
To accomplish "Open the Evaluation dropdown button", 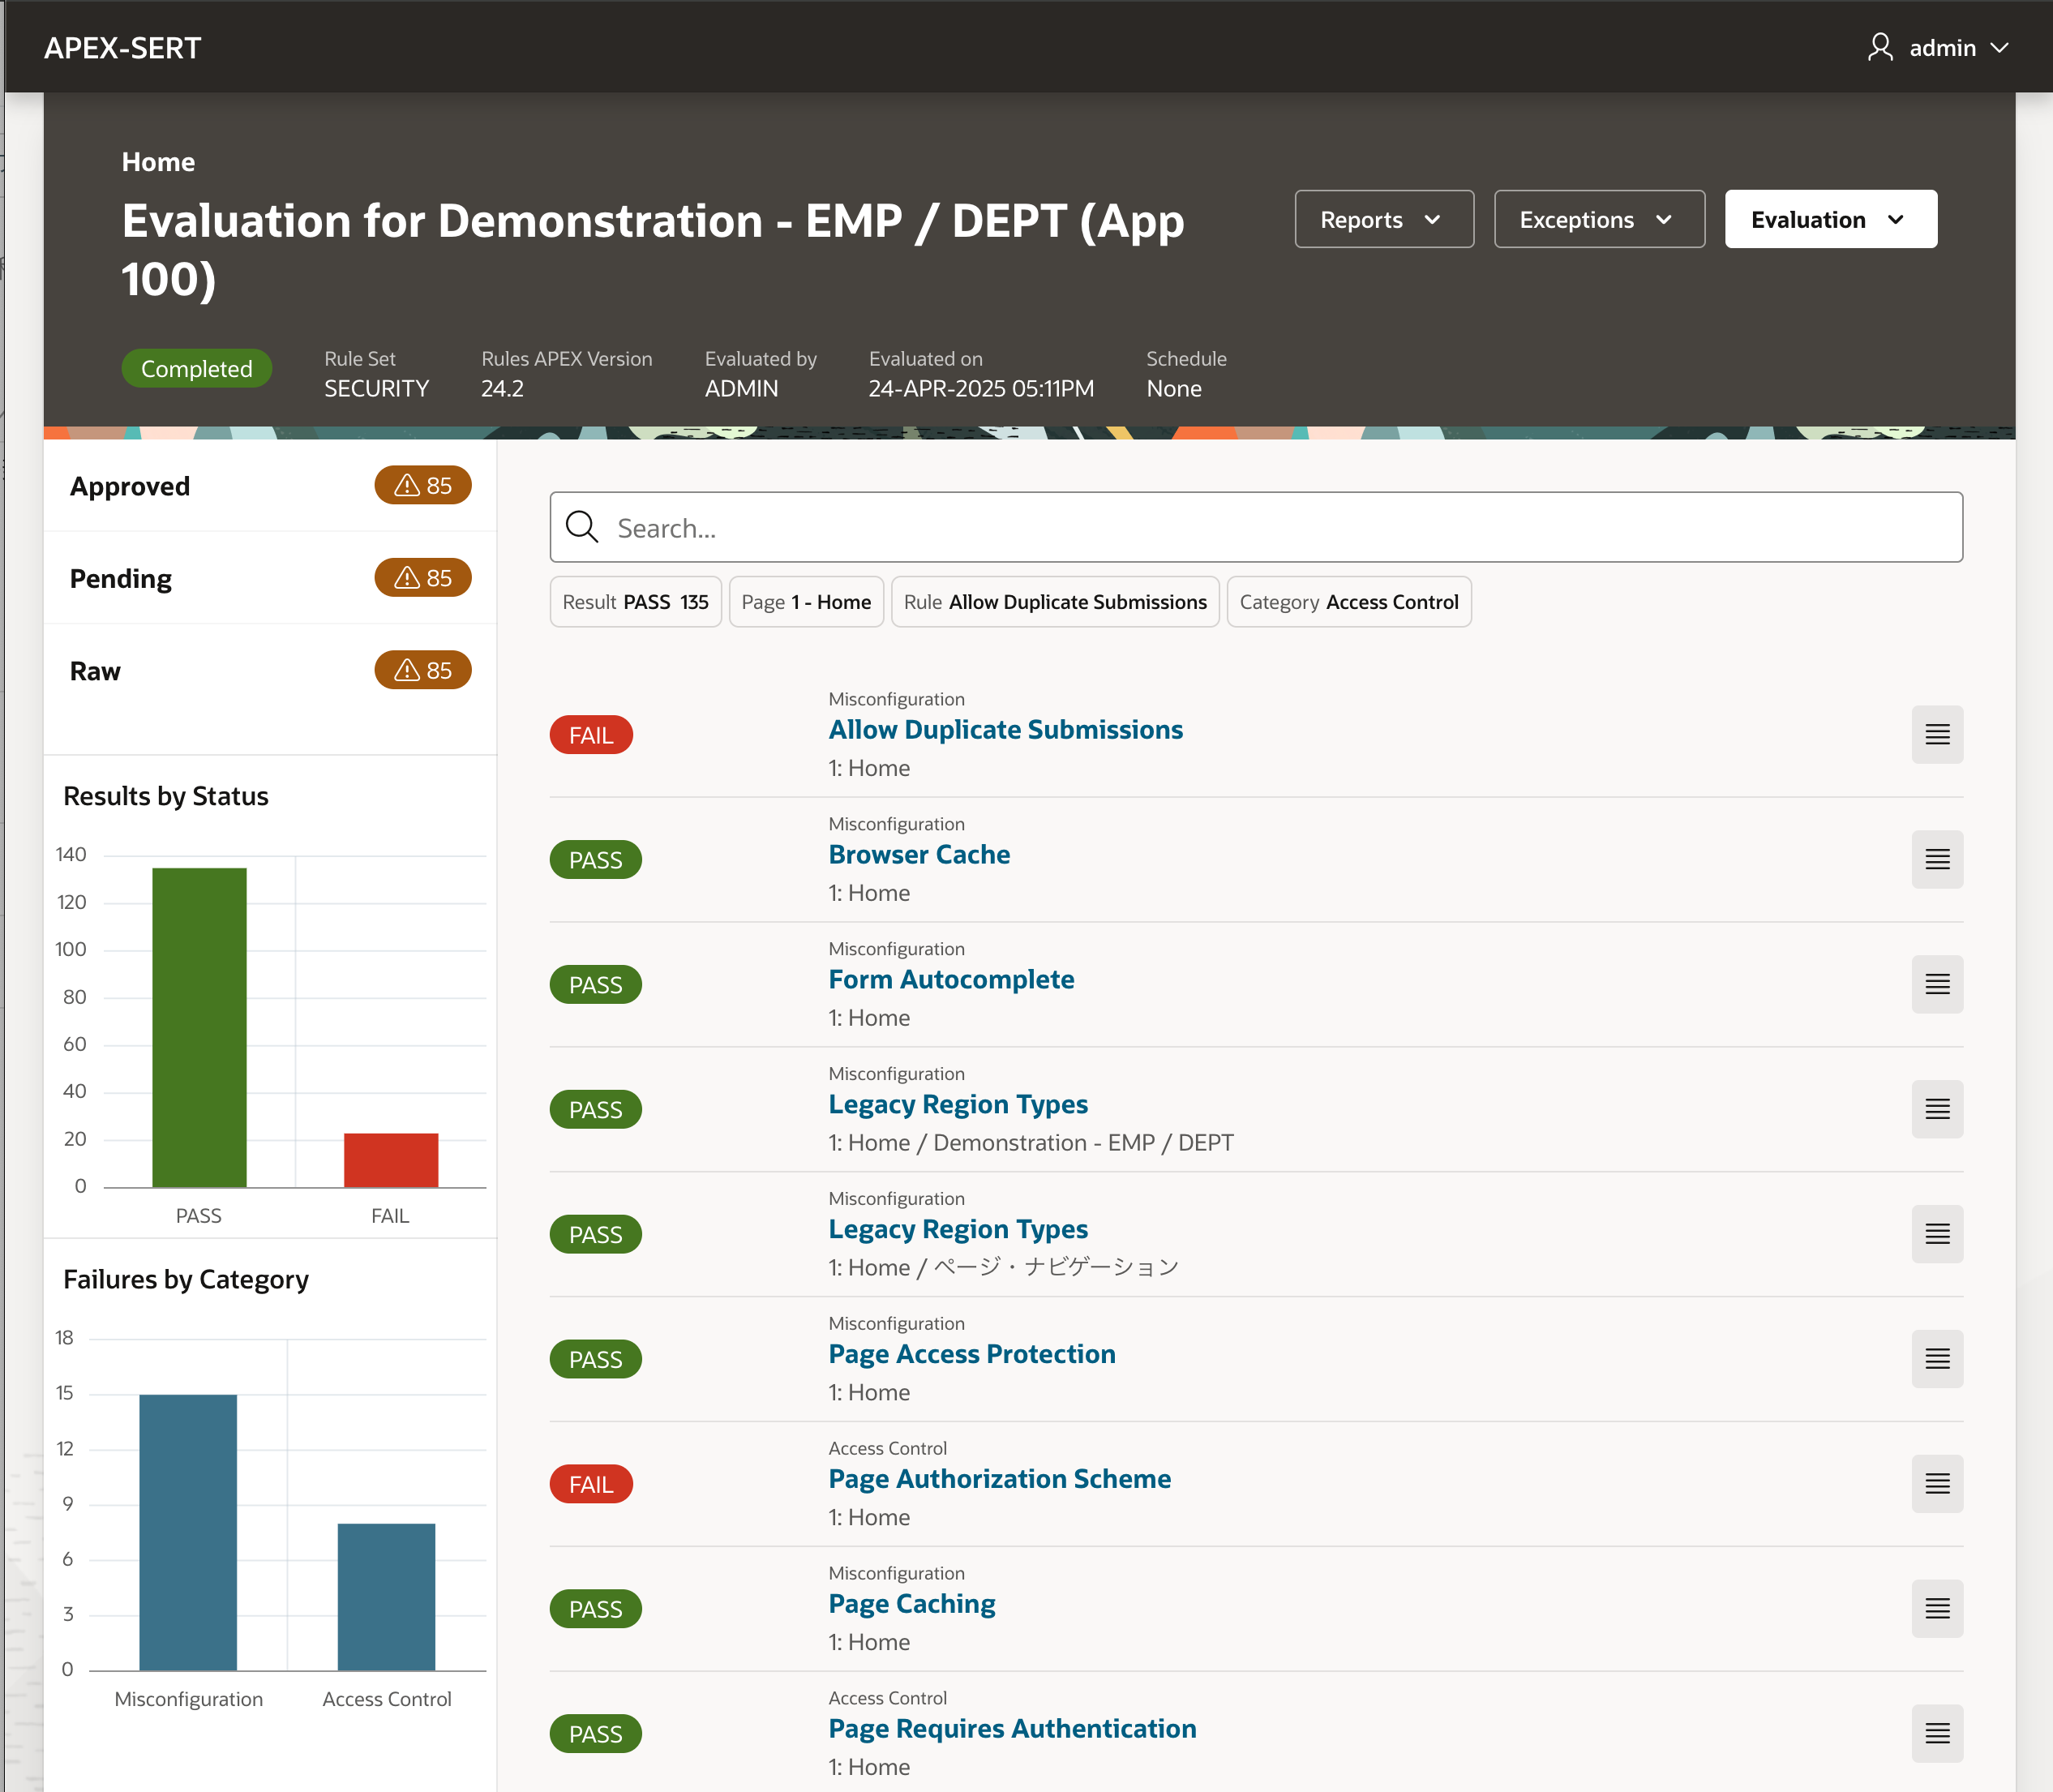I will tap(1829, 219).
